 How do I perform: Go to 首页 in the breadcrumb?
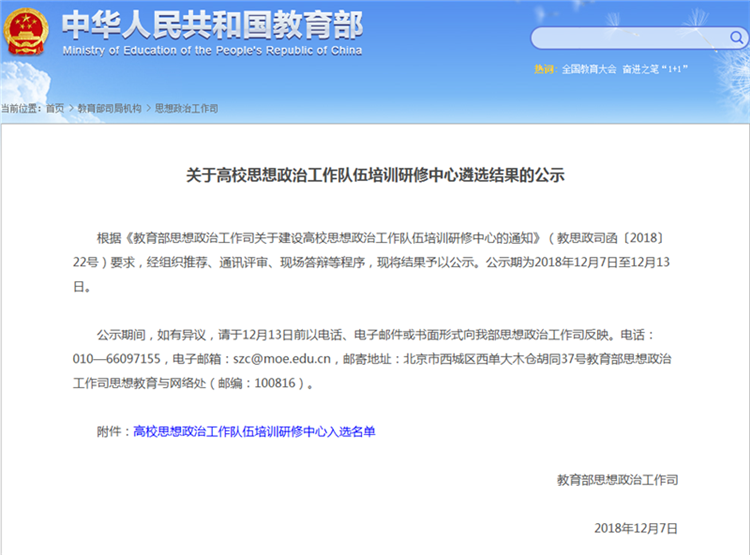point(55,108)
